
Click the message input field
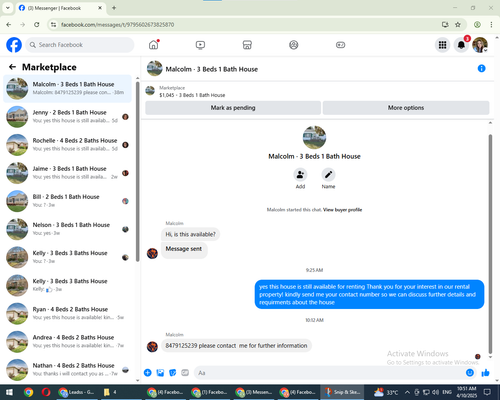329,373
